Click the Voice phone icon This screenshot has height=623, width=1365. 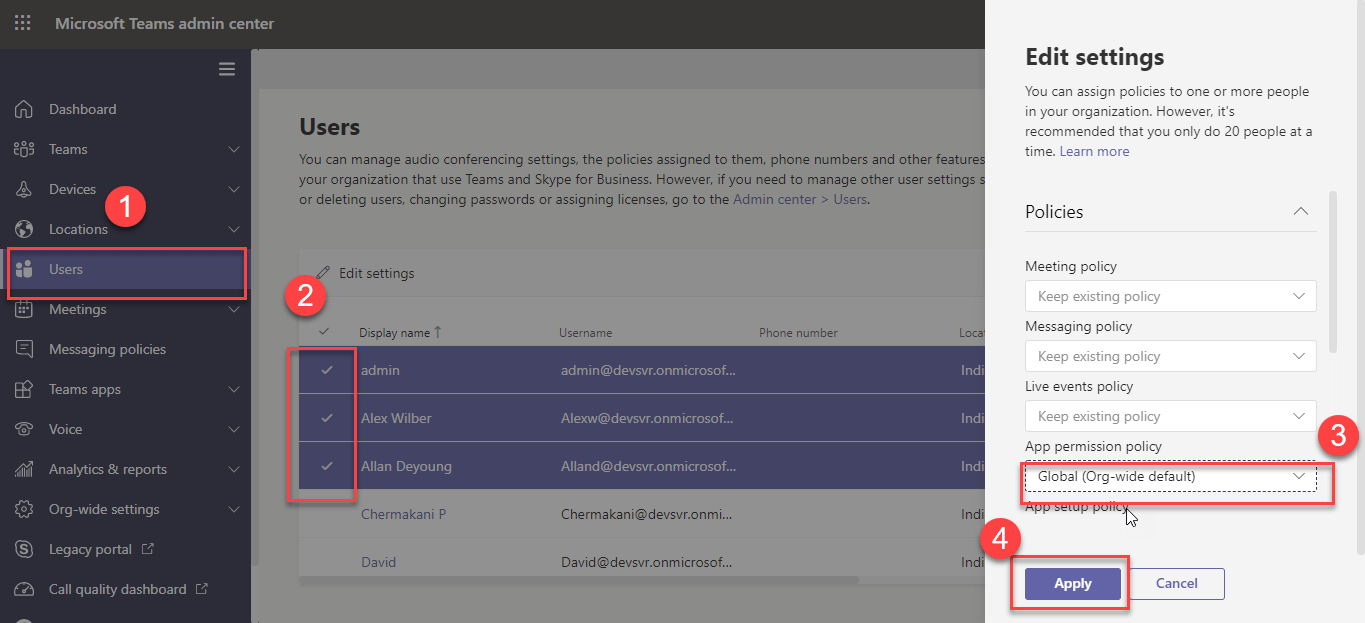24,429
